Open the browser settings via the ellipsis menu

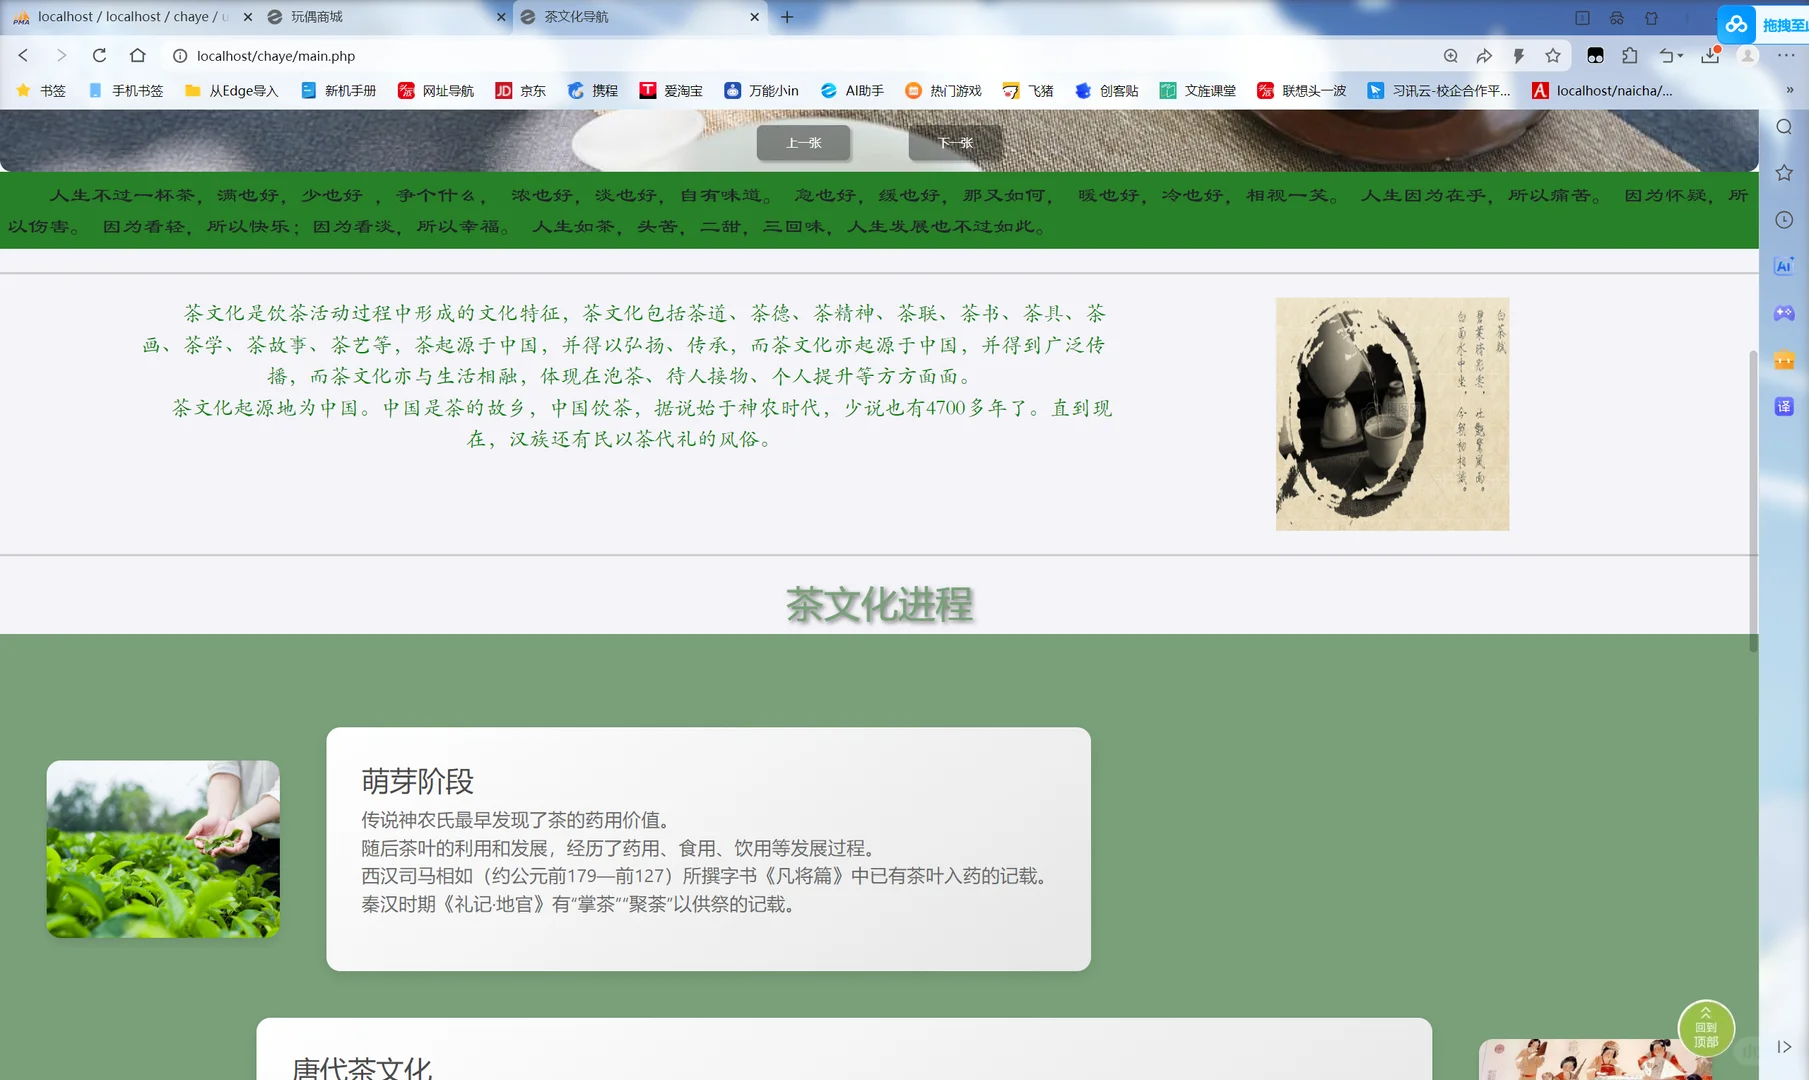[x=1787, y=56]
